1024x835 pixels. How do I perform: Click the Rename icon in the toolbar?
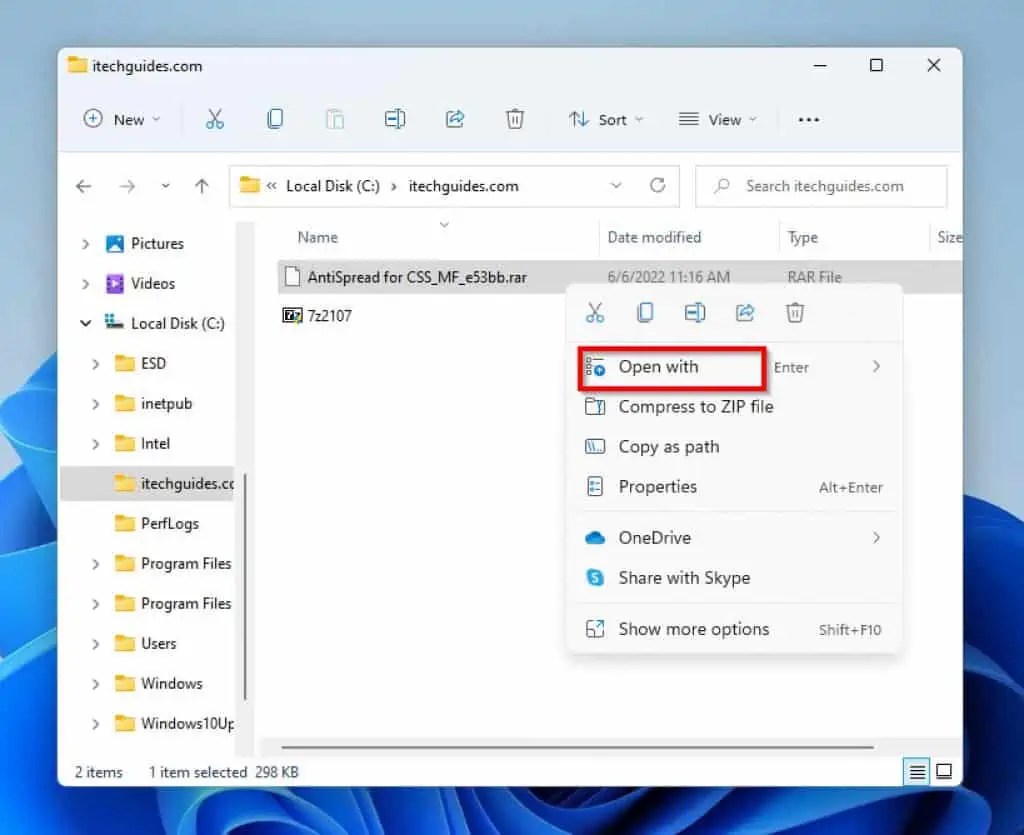[394, 119]
